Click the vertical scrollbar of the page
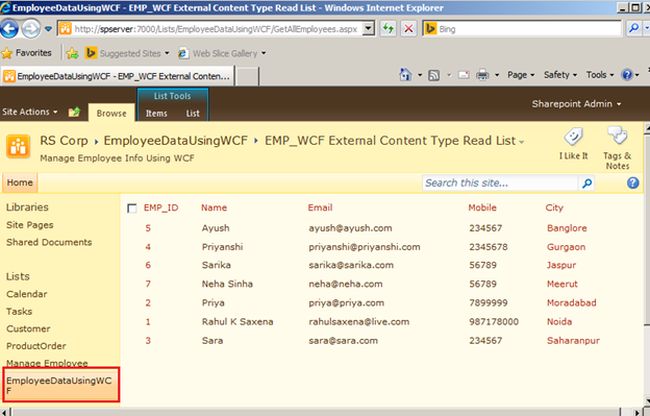Screen dimensions: 650x416 pyautogui.click(x=647, y=265)
